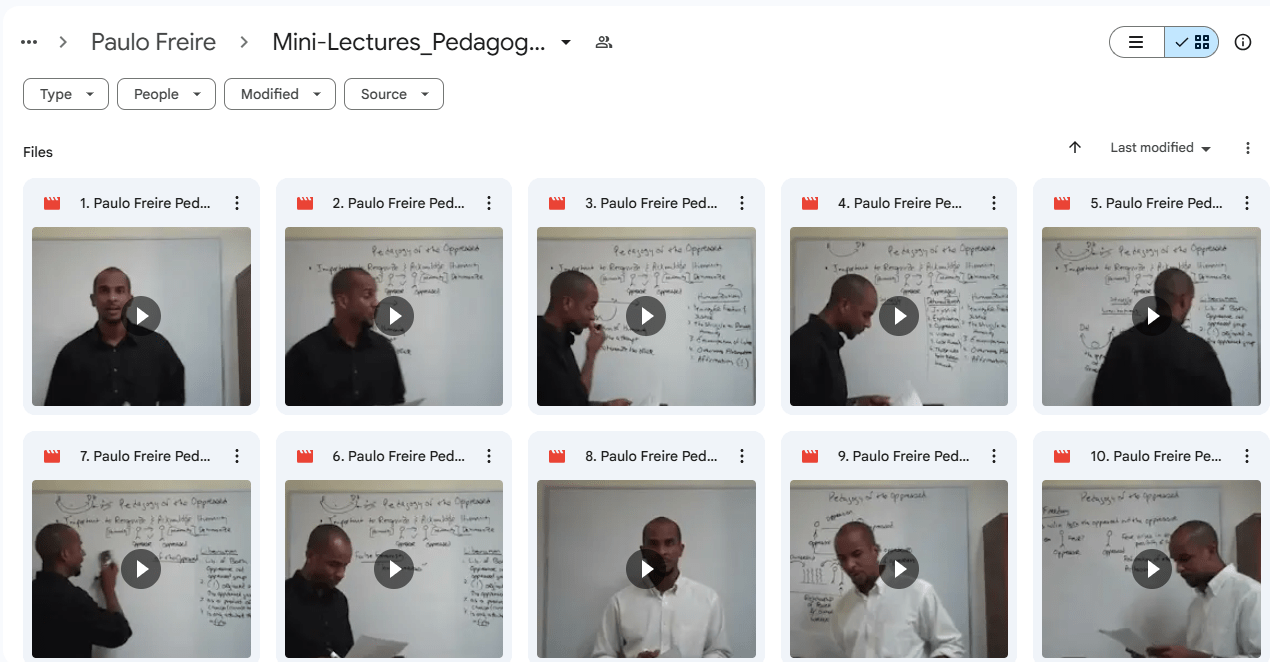Open more options for file 1. Paulo Freire
The height and width of the screenshot is (662, 1270).
click(237, 203)
